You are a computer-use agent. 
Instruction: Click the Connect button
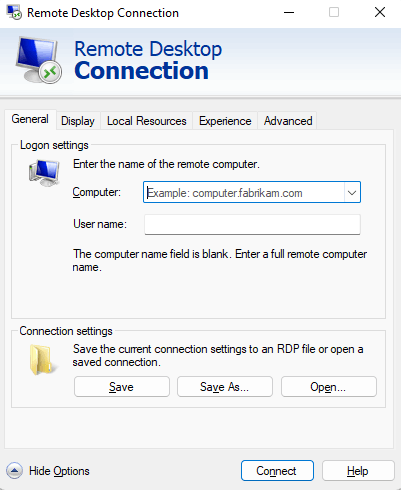coord(277,471)
